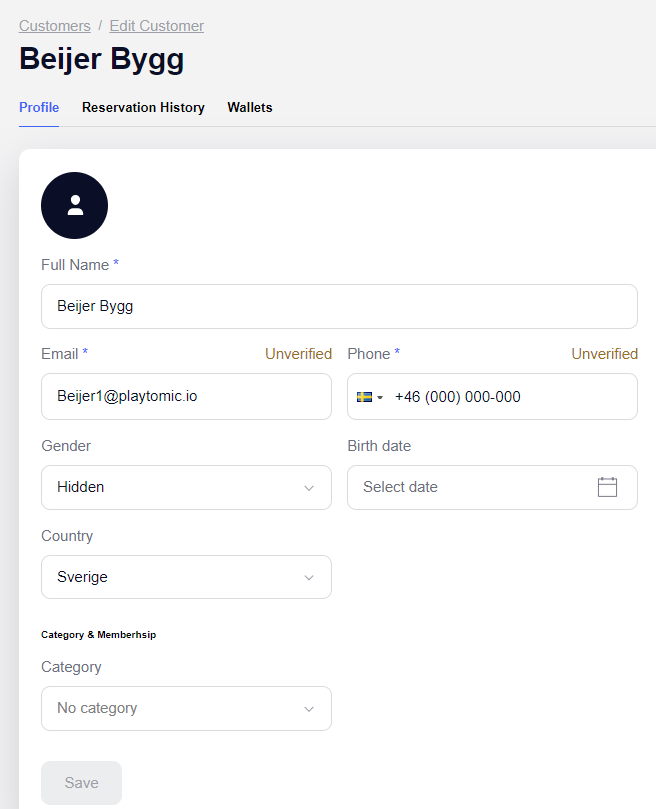
Task: Open the Wallets tab
Action: [249, 107]
